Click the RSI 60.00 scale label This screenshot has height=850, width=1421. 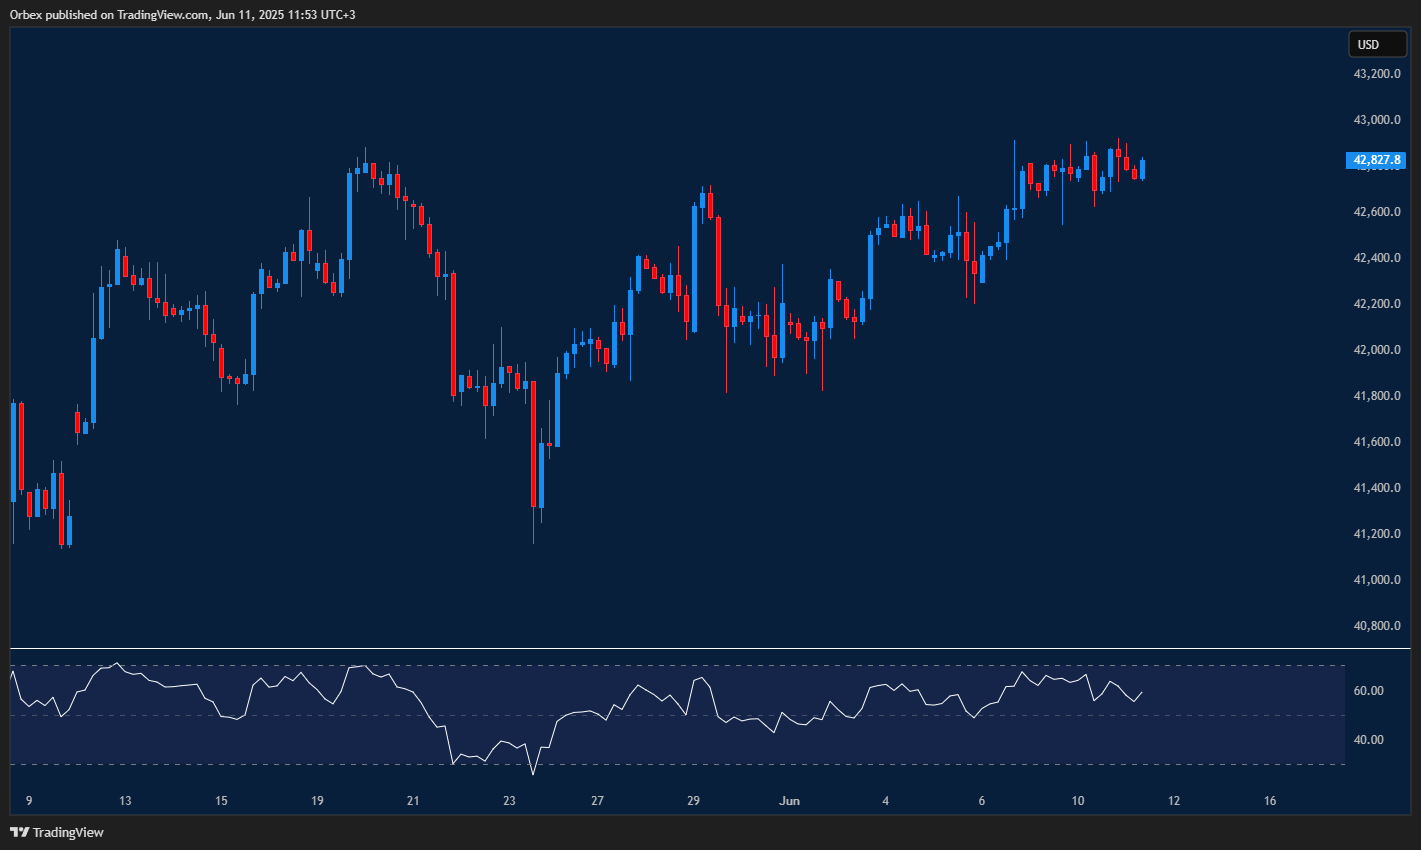(x=1369, y=691)
